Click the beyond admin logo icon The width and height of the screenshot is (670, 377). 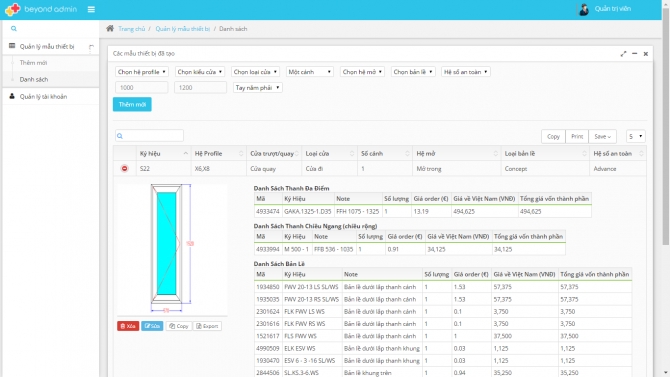tap(12, 9)
